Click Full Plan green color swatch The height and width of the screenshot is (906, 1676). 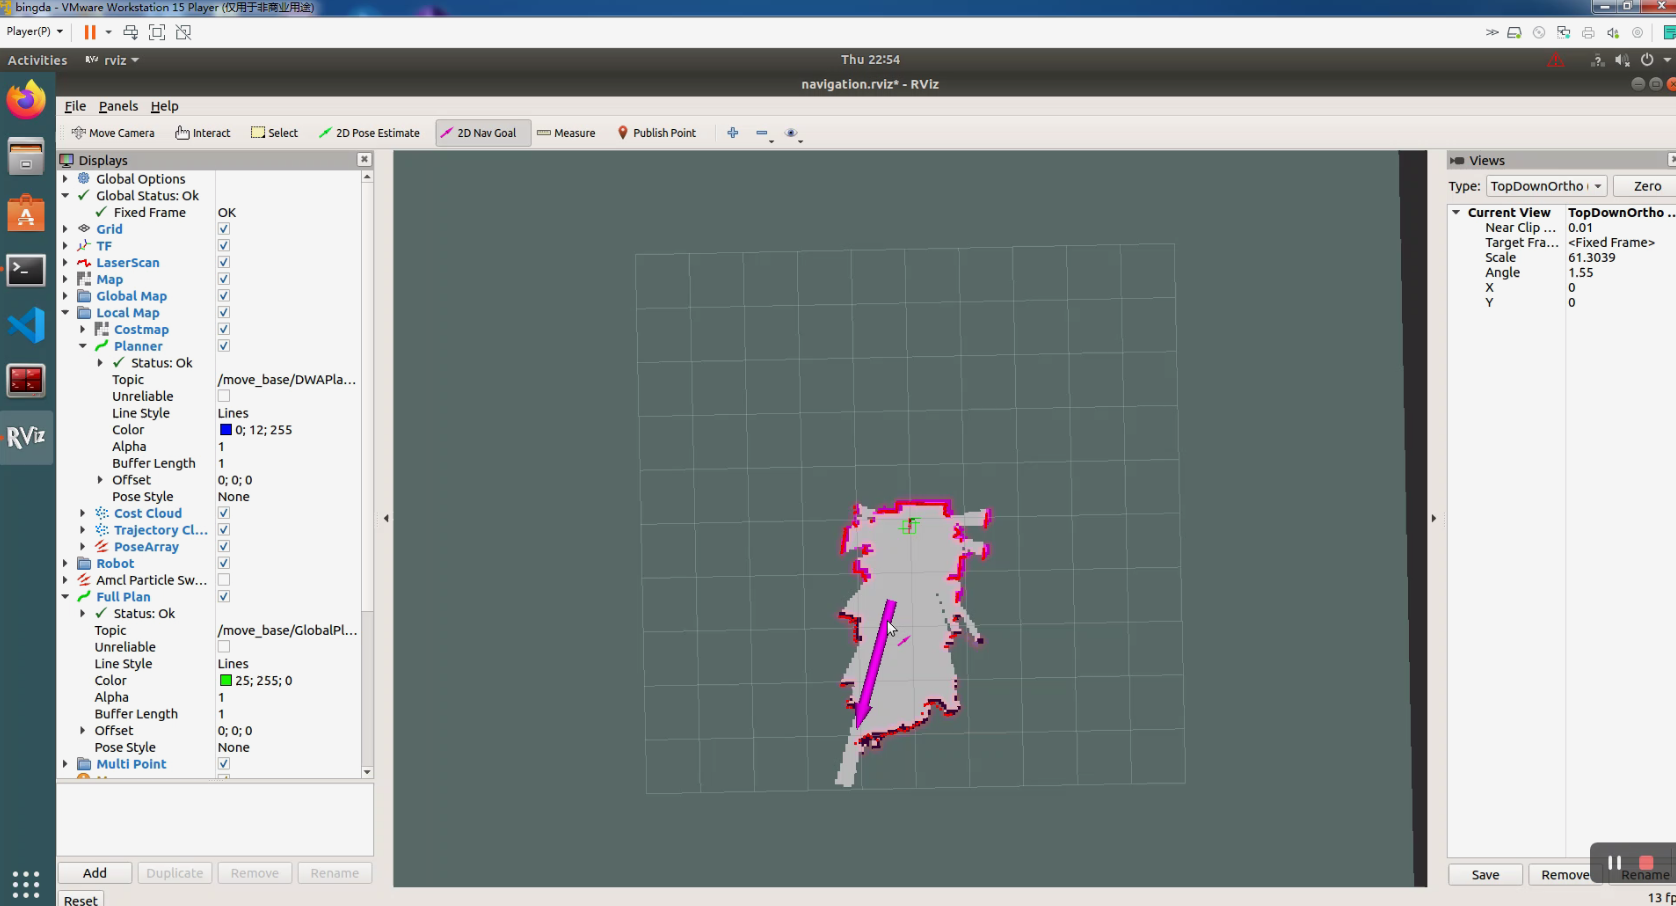[x=226, y=680]
